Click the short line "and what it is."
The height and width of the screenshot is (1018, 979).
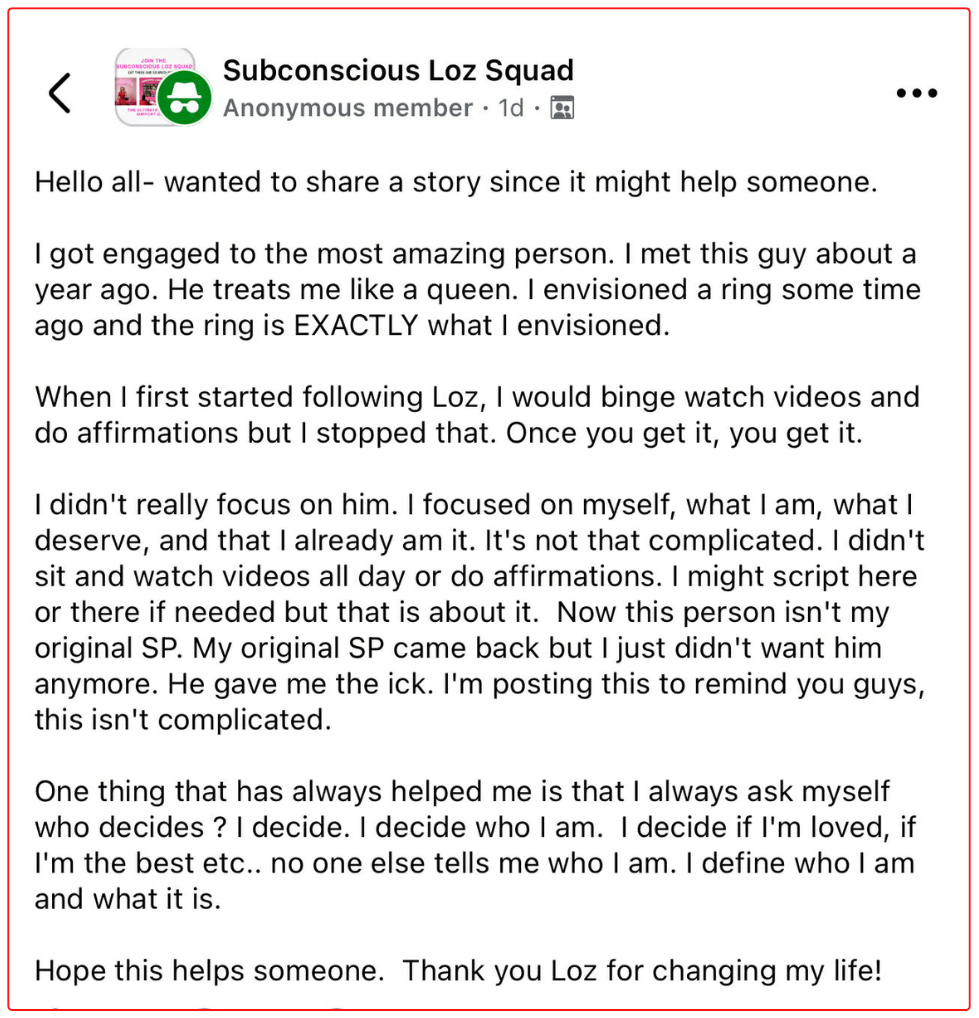pyautogui.click(x=127, y=897)
